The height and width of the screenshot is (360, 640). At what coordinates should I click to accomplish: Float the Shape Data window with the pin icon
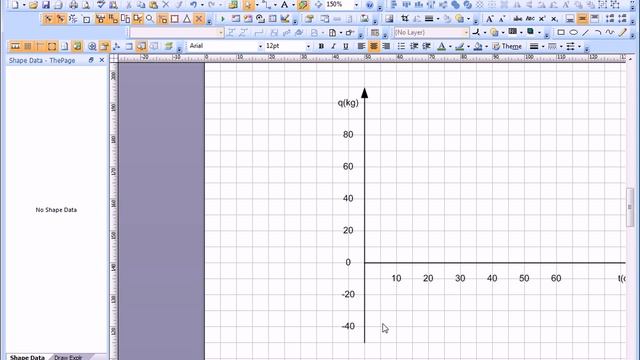[x=91, y=60]
